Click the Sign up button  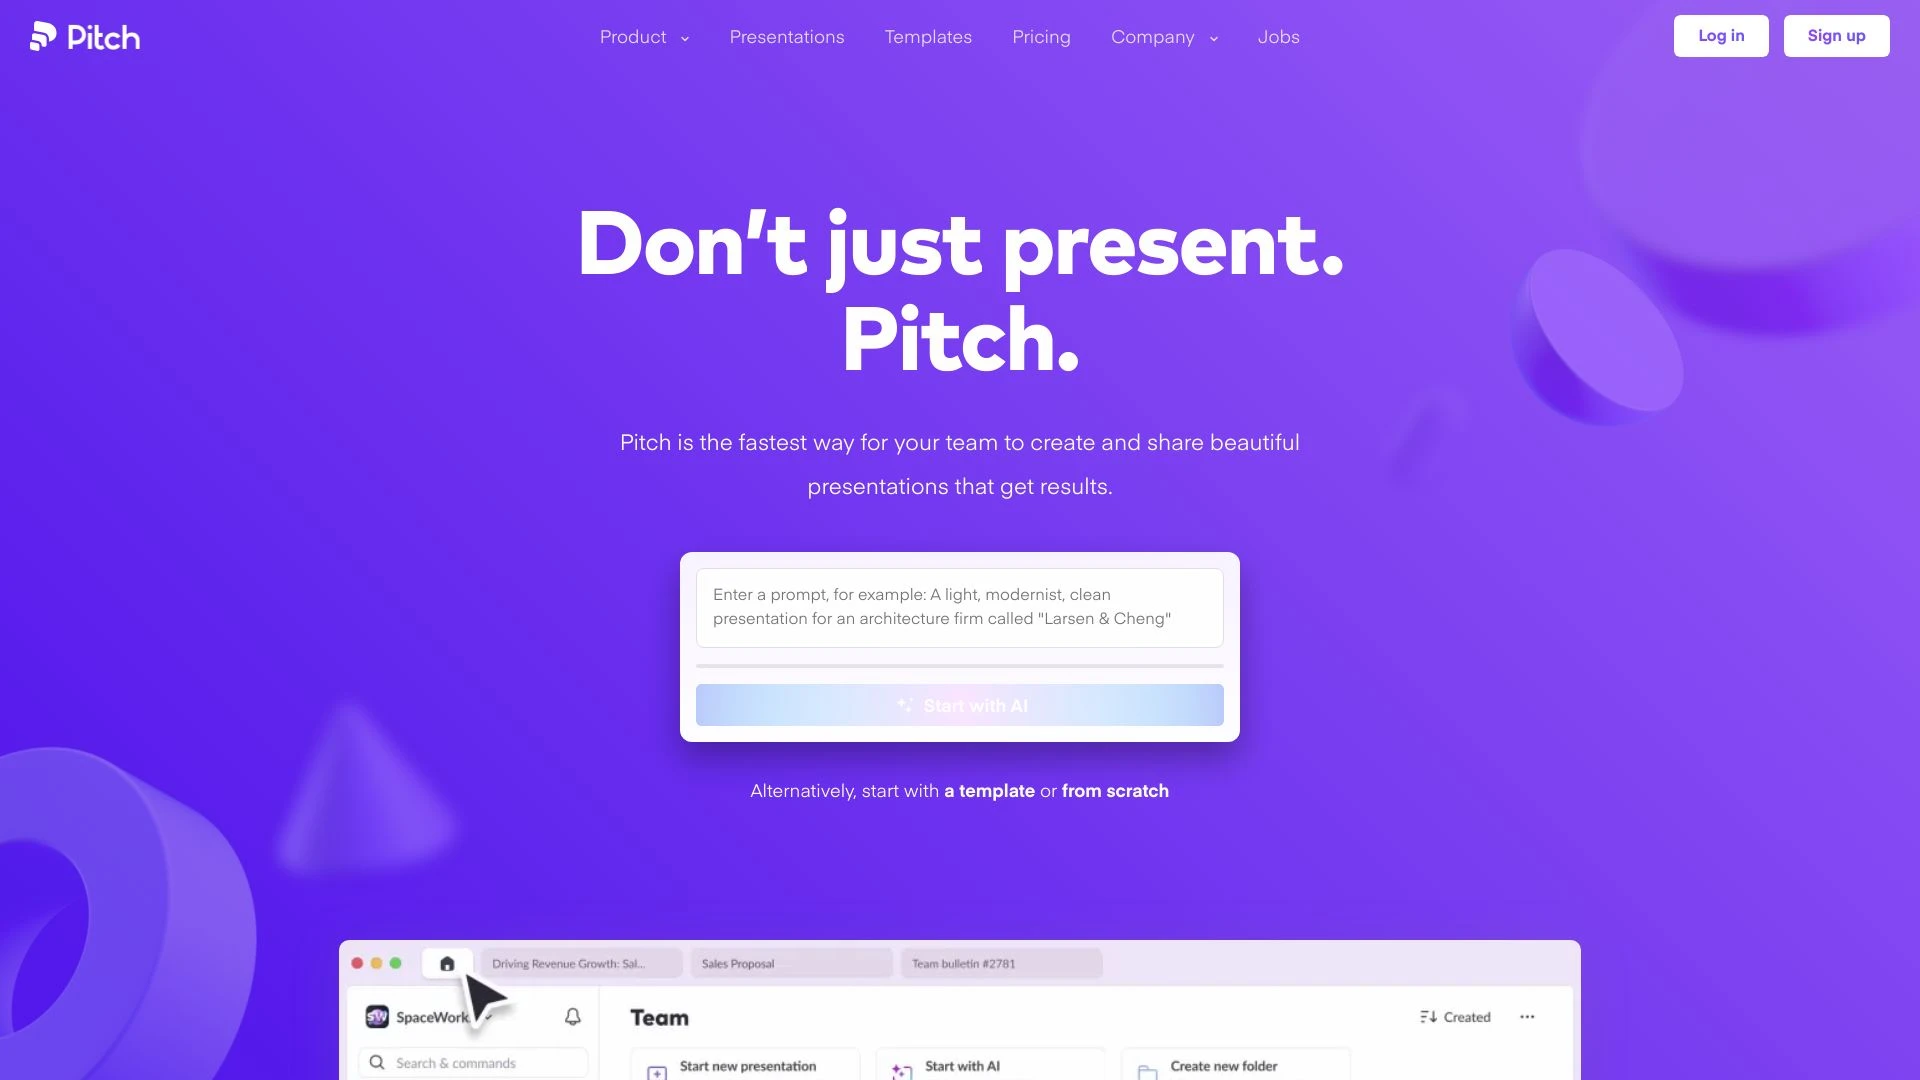[1837, 36]
